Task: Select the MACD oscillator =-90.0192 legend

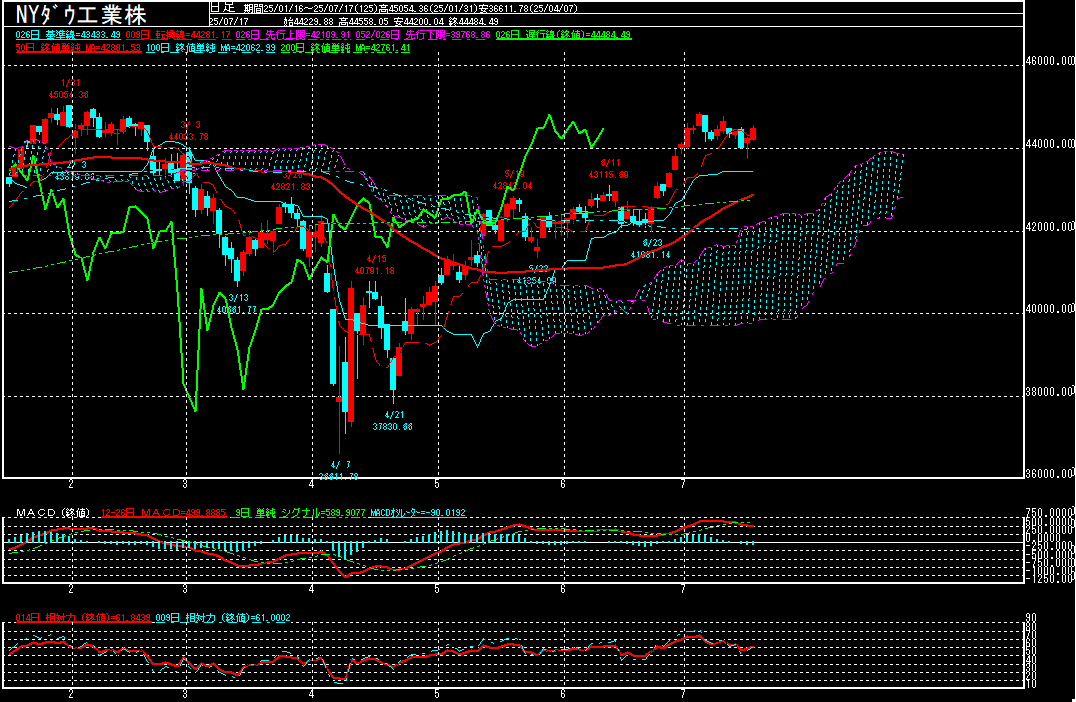Action: pyautogui.click(x=418, y=513)
